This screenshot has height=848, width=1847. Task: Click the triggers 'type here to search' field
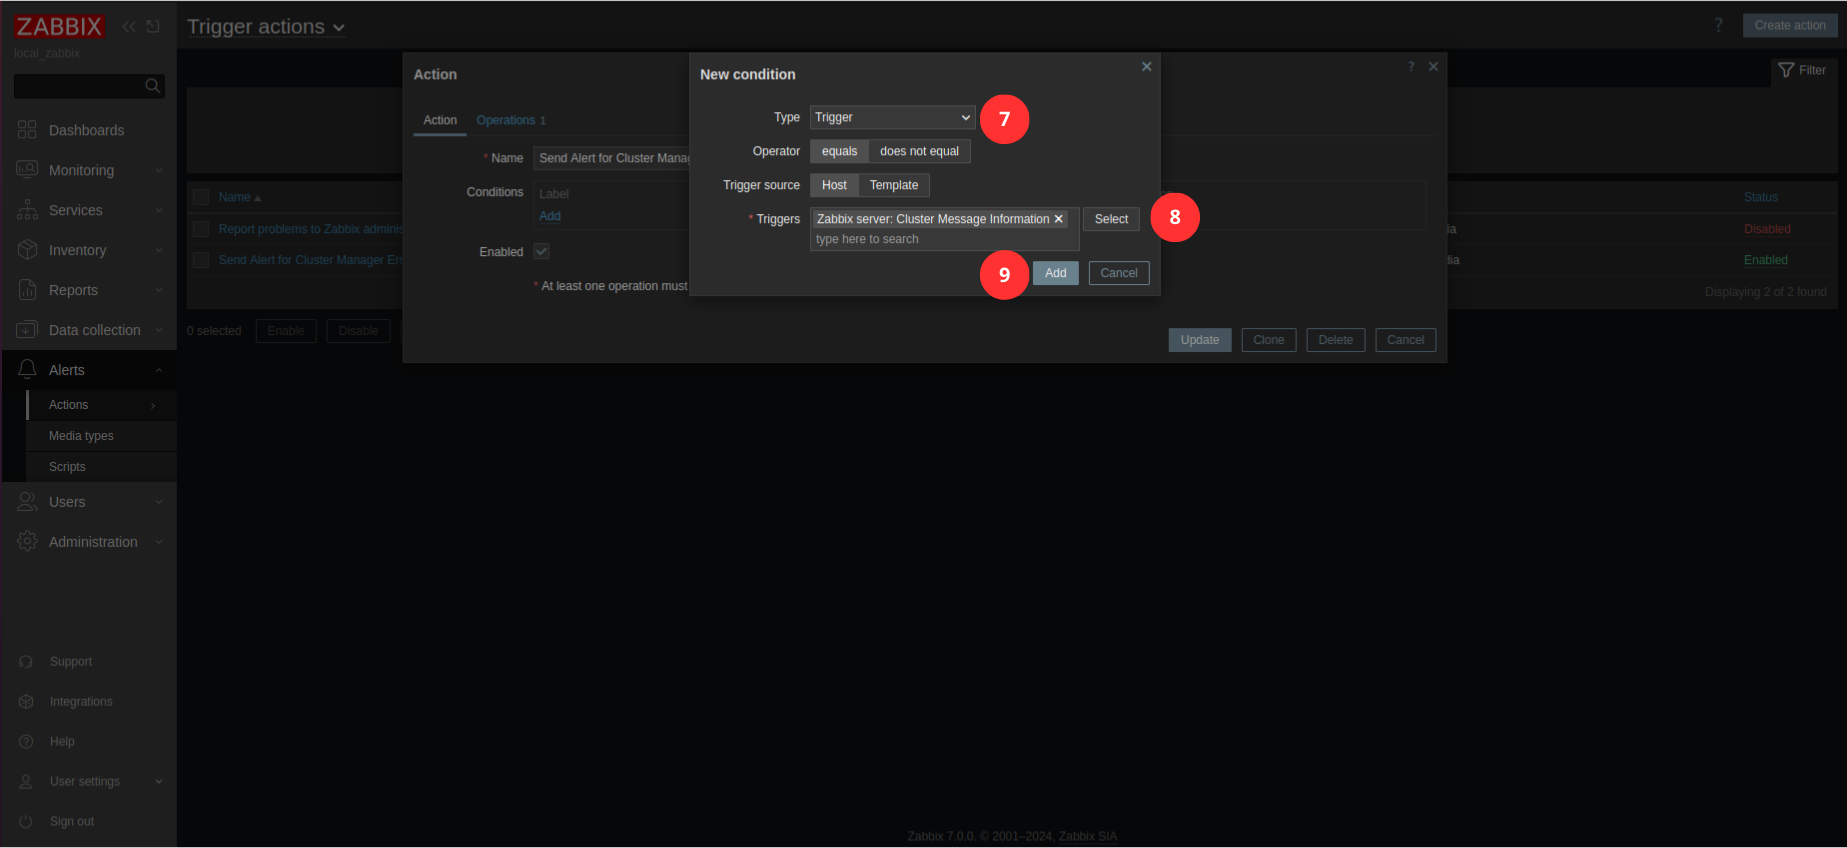tap(944, 239)
